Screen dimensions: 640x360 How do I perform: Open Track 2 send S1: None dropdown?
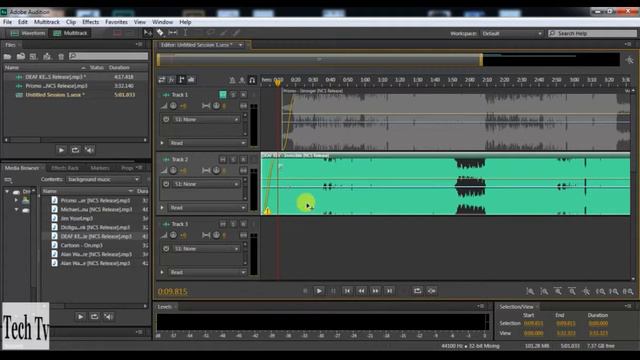pyautogui.click(x=206, y=184)
